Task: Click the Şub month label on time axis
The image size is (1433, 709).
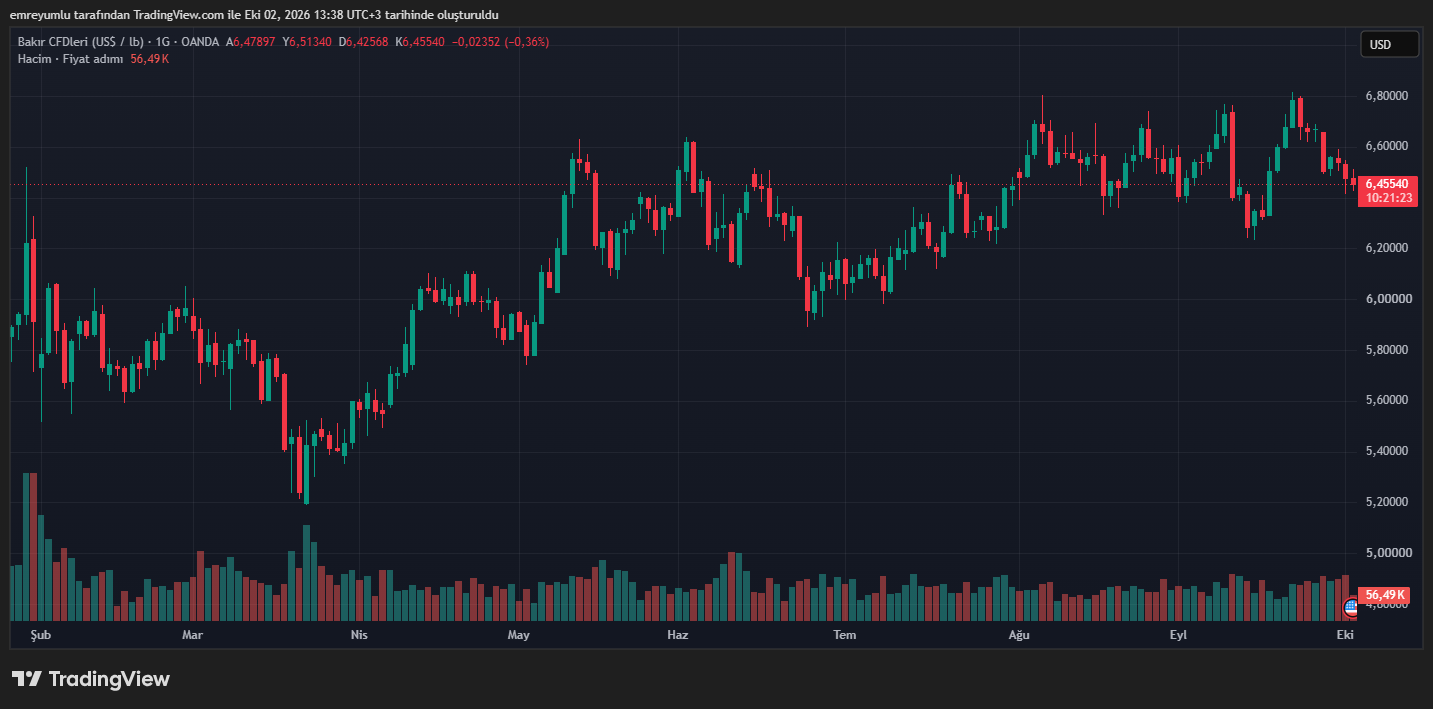Action: click(x=40, y=635)
